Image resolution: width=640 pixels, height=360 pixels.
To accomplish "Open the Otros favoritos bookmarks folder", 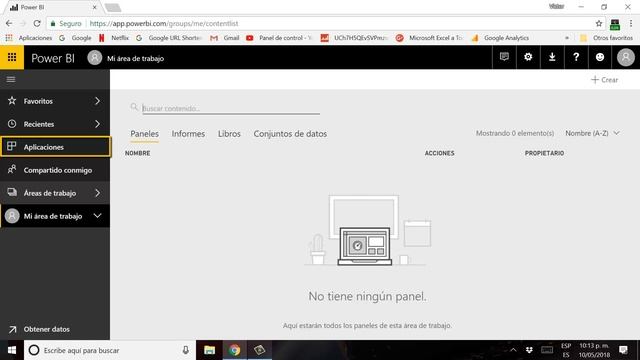I will 607,38.
